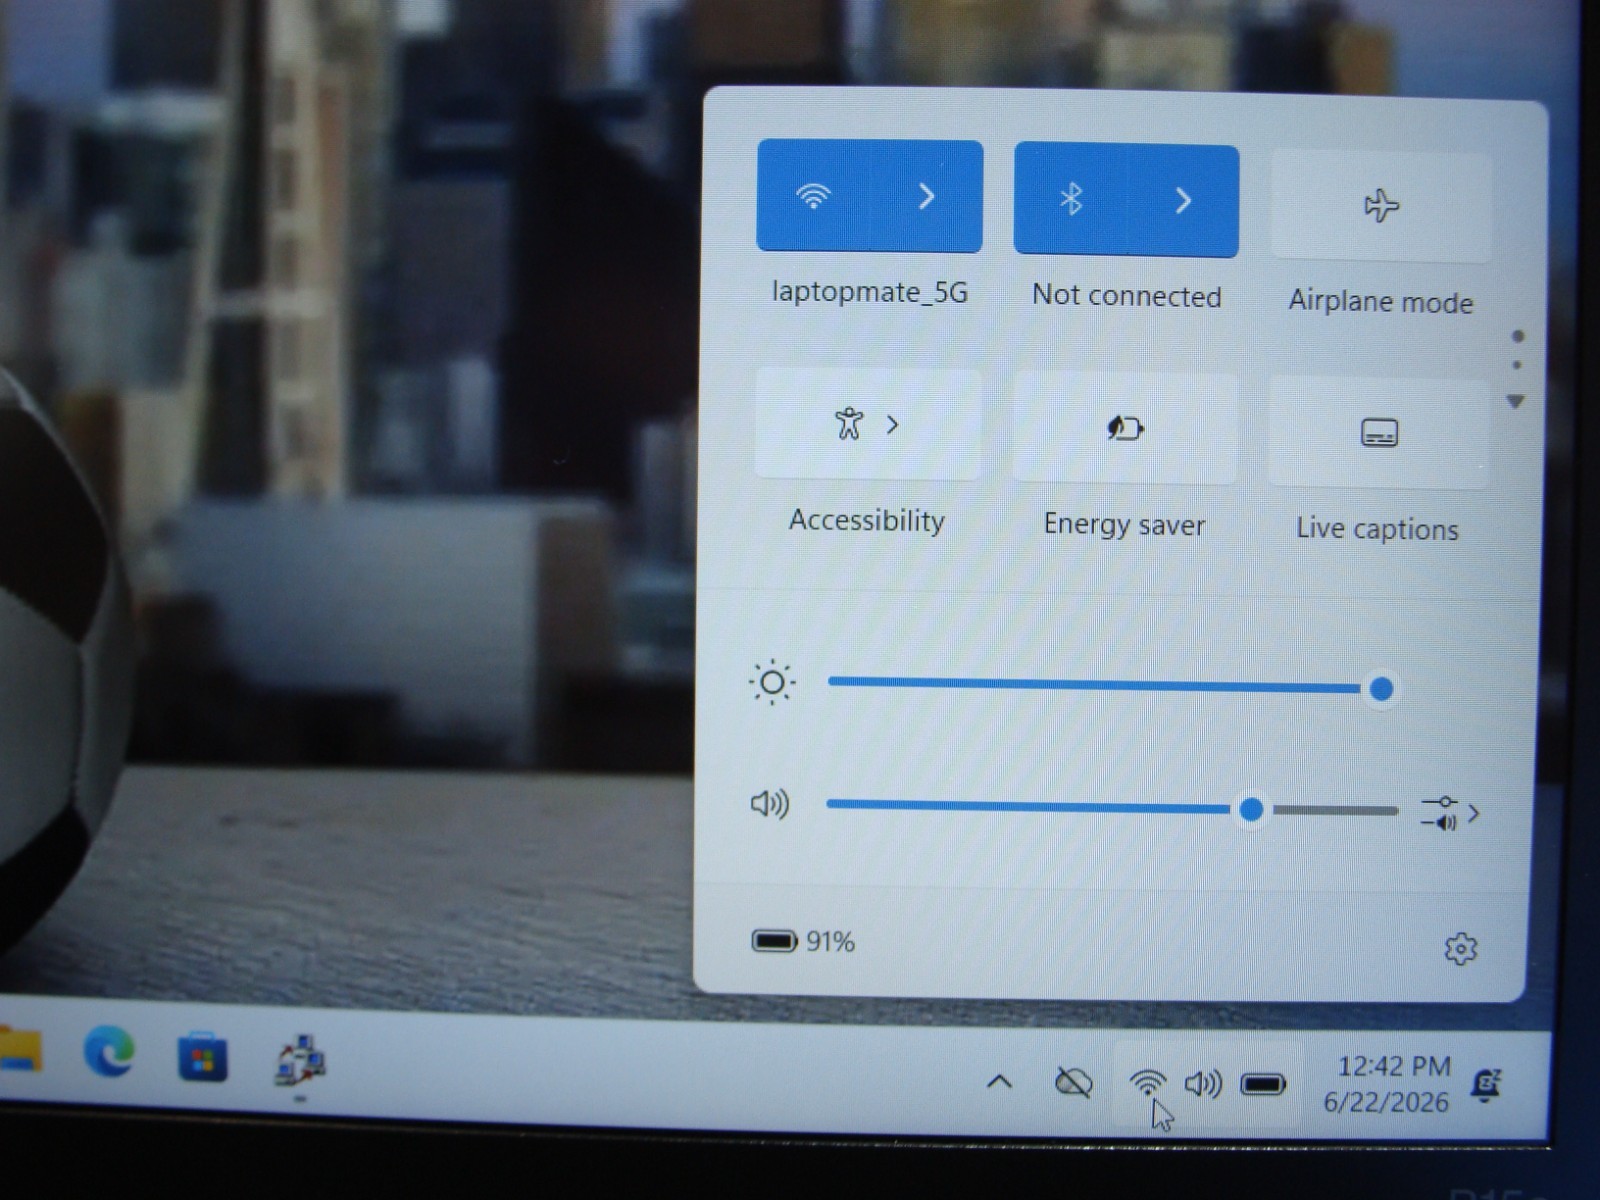
Task: Enable Airplane mode
Action: point(1381,206)
